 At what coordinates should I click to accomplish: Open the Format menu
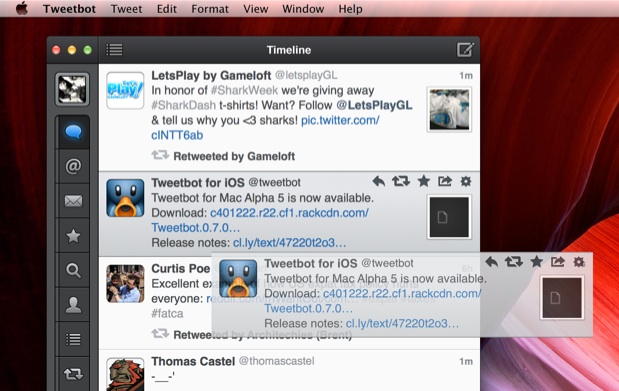tap(210, 9)
